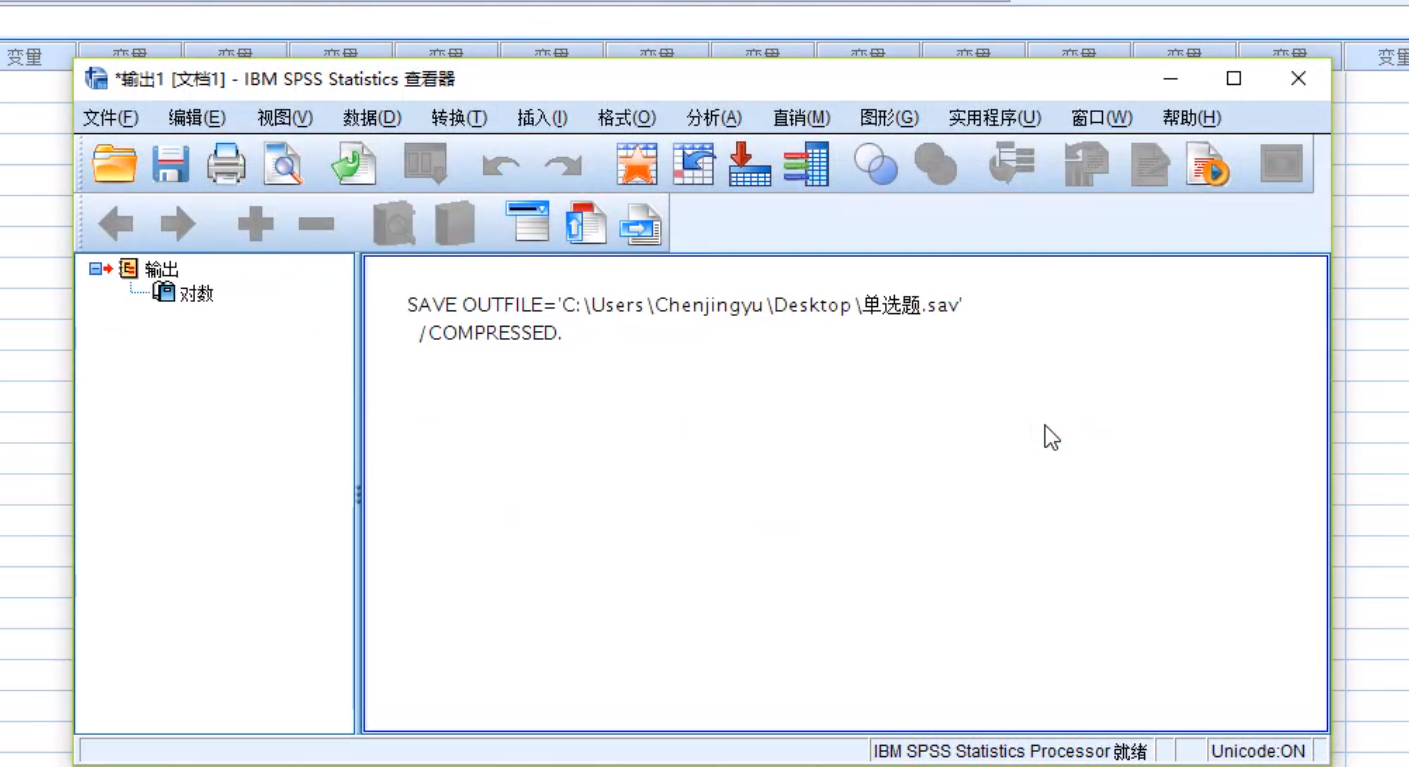Open the 转换(T) menu

coord(459,118)
